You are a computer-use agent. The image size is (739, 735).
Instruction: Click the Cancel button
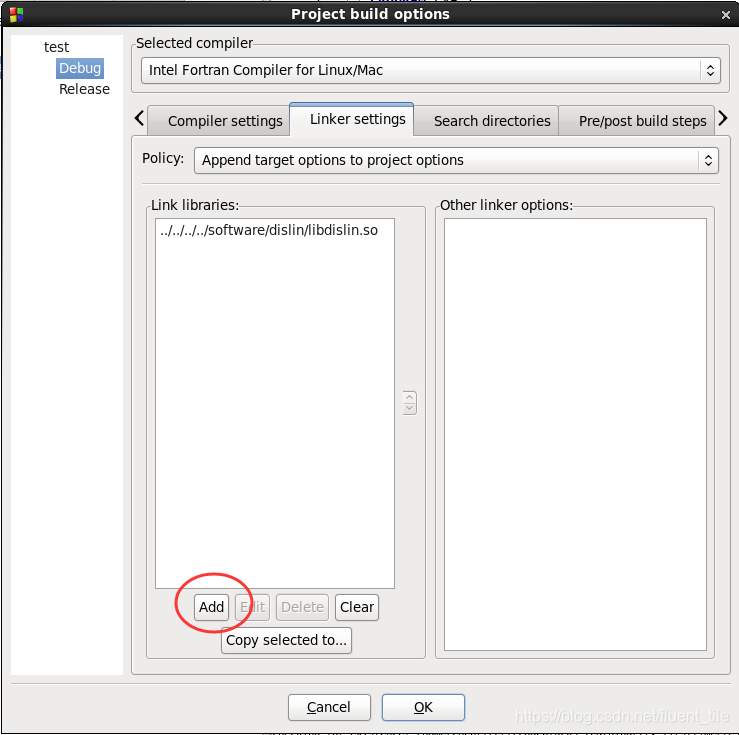329,707
